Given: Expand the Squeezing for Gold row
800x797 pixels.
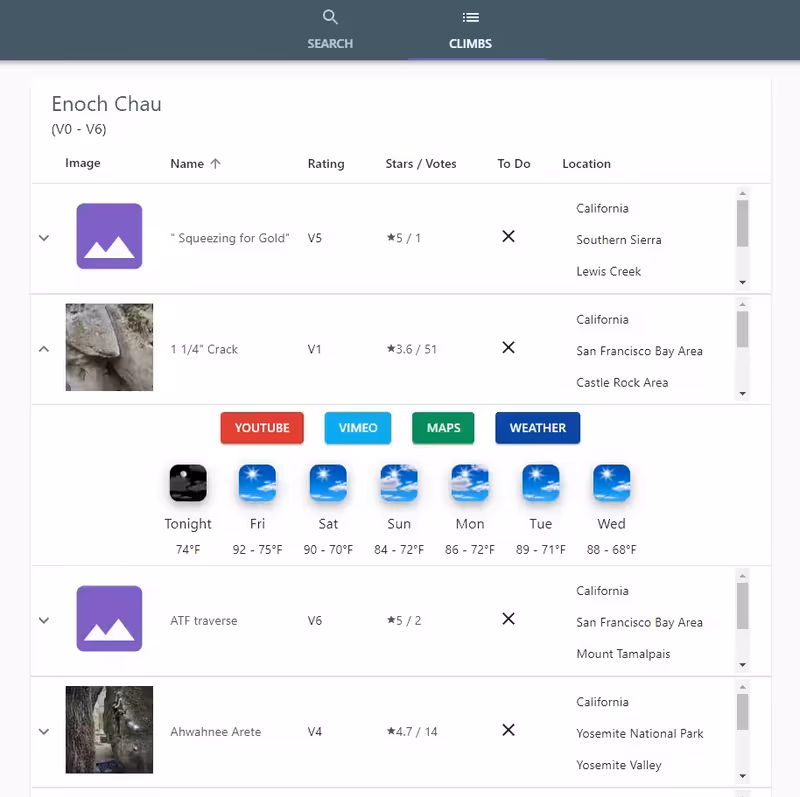Looking at the screenshot, I should [44, 238].
